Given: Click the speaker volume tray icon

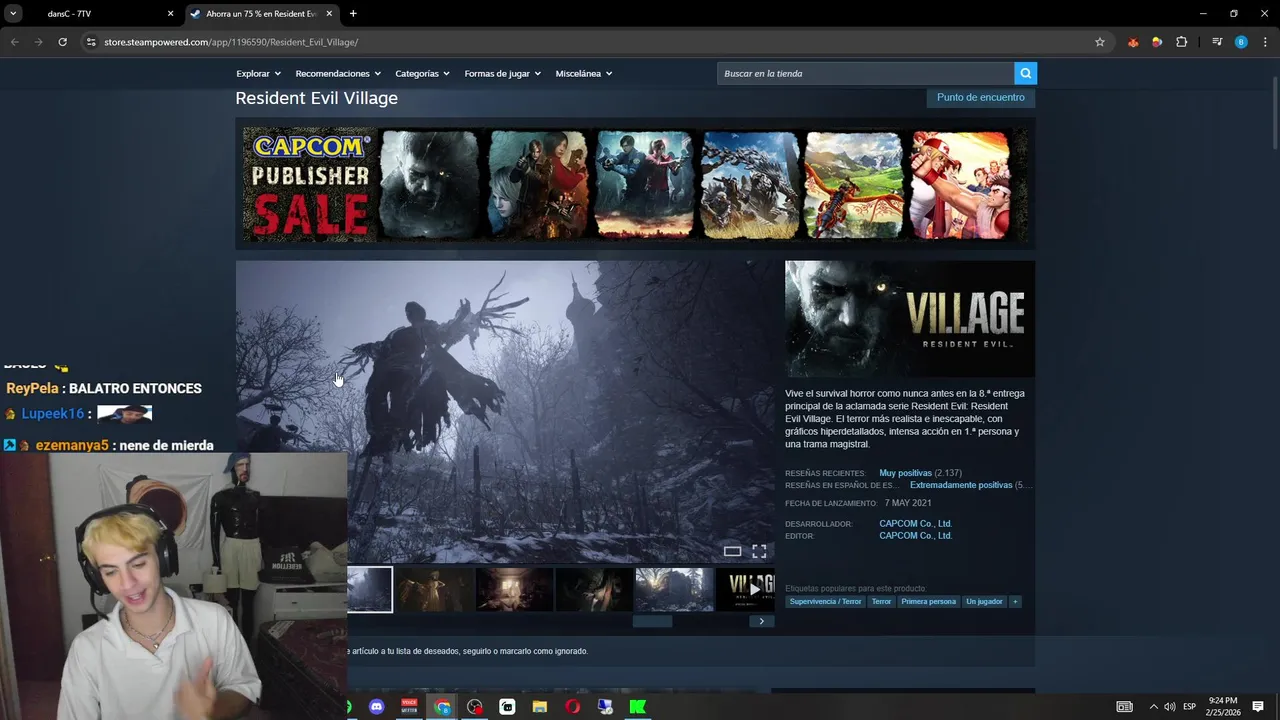Looking at the screenshot, I should point(1170,707).
